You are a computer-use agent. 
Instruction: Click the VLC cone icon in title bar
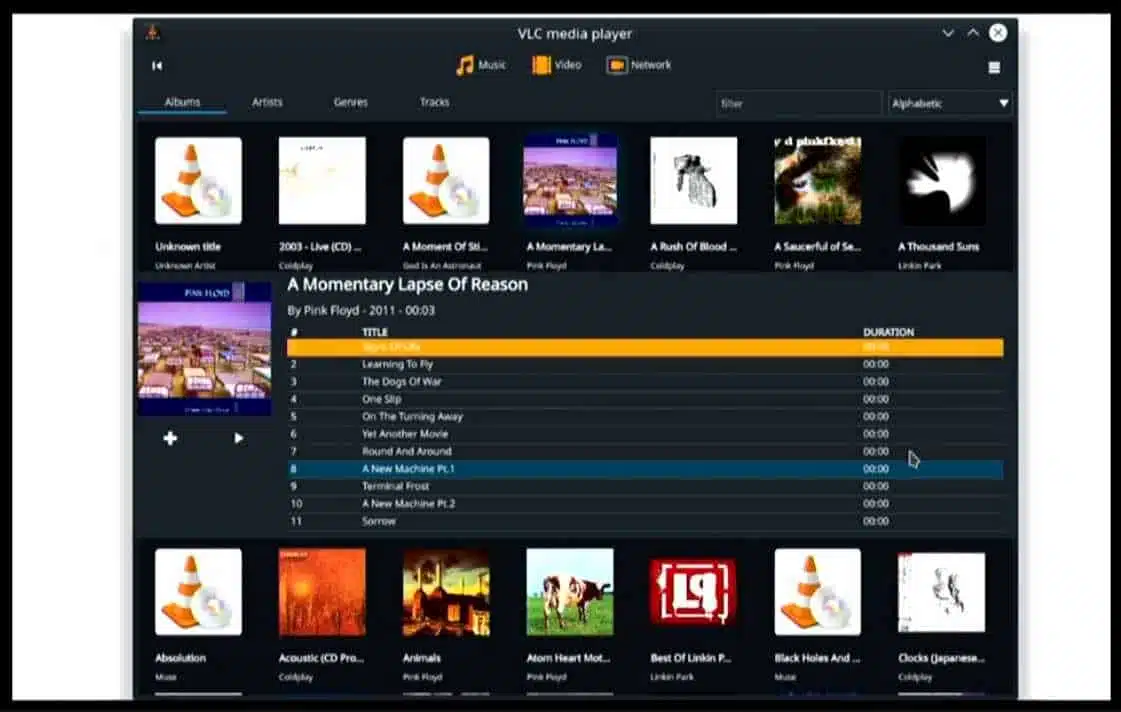point(152,32)
